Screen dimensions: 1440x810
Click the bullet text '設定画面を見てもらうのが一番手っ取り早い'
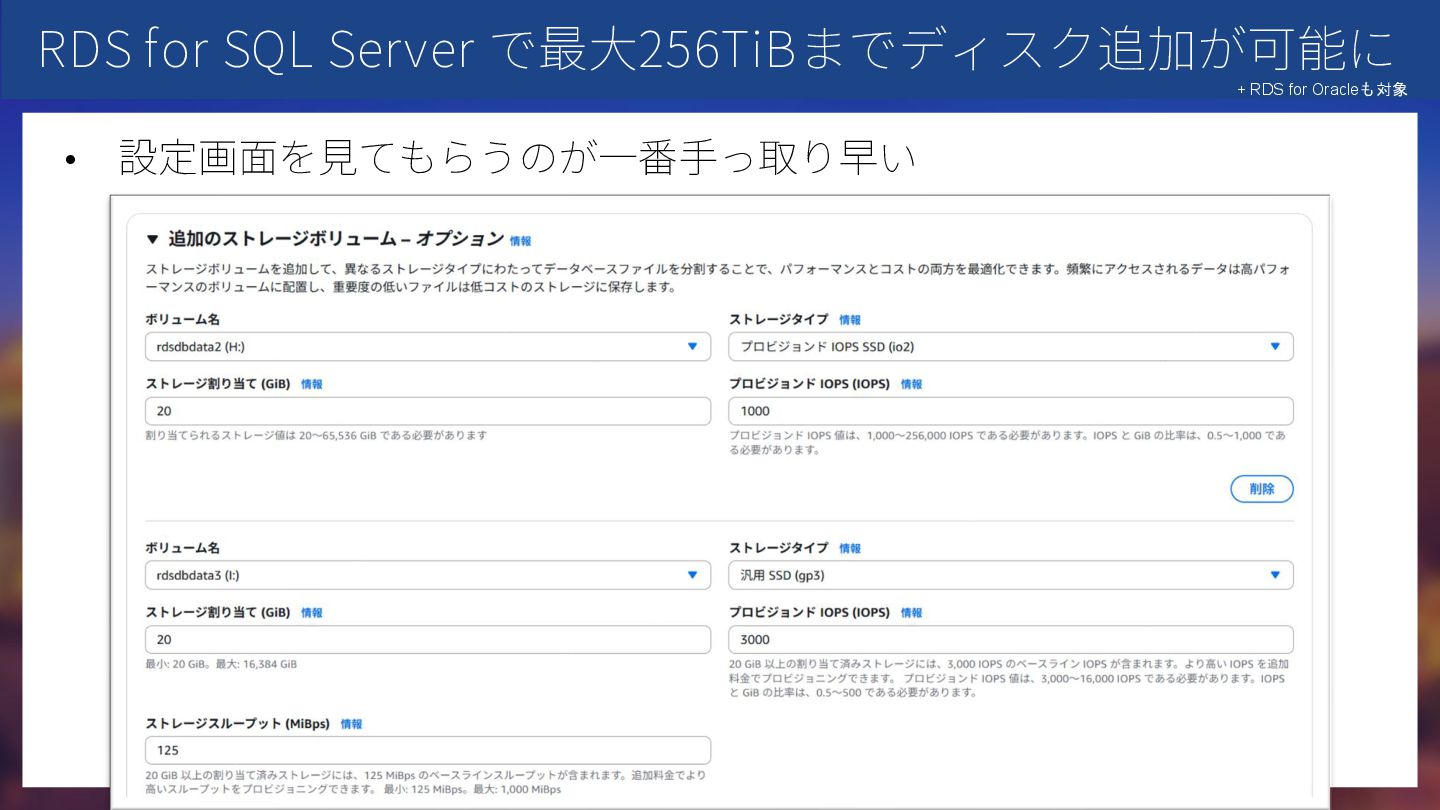(517, 158)
